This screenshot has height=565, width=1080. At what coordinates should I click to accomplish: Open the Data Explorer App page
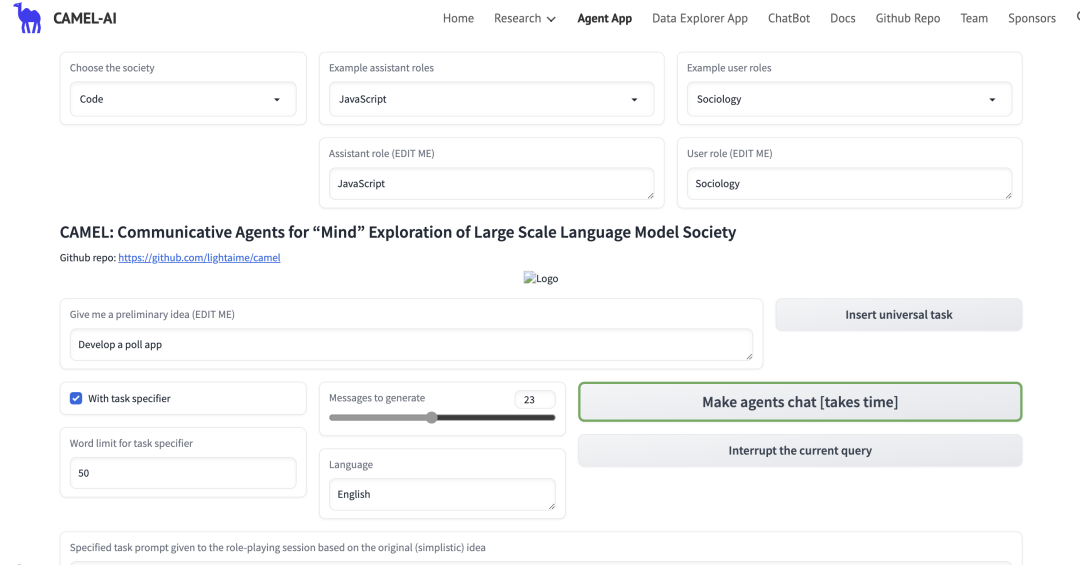pos(700,19)
